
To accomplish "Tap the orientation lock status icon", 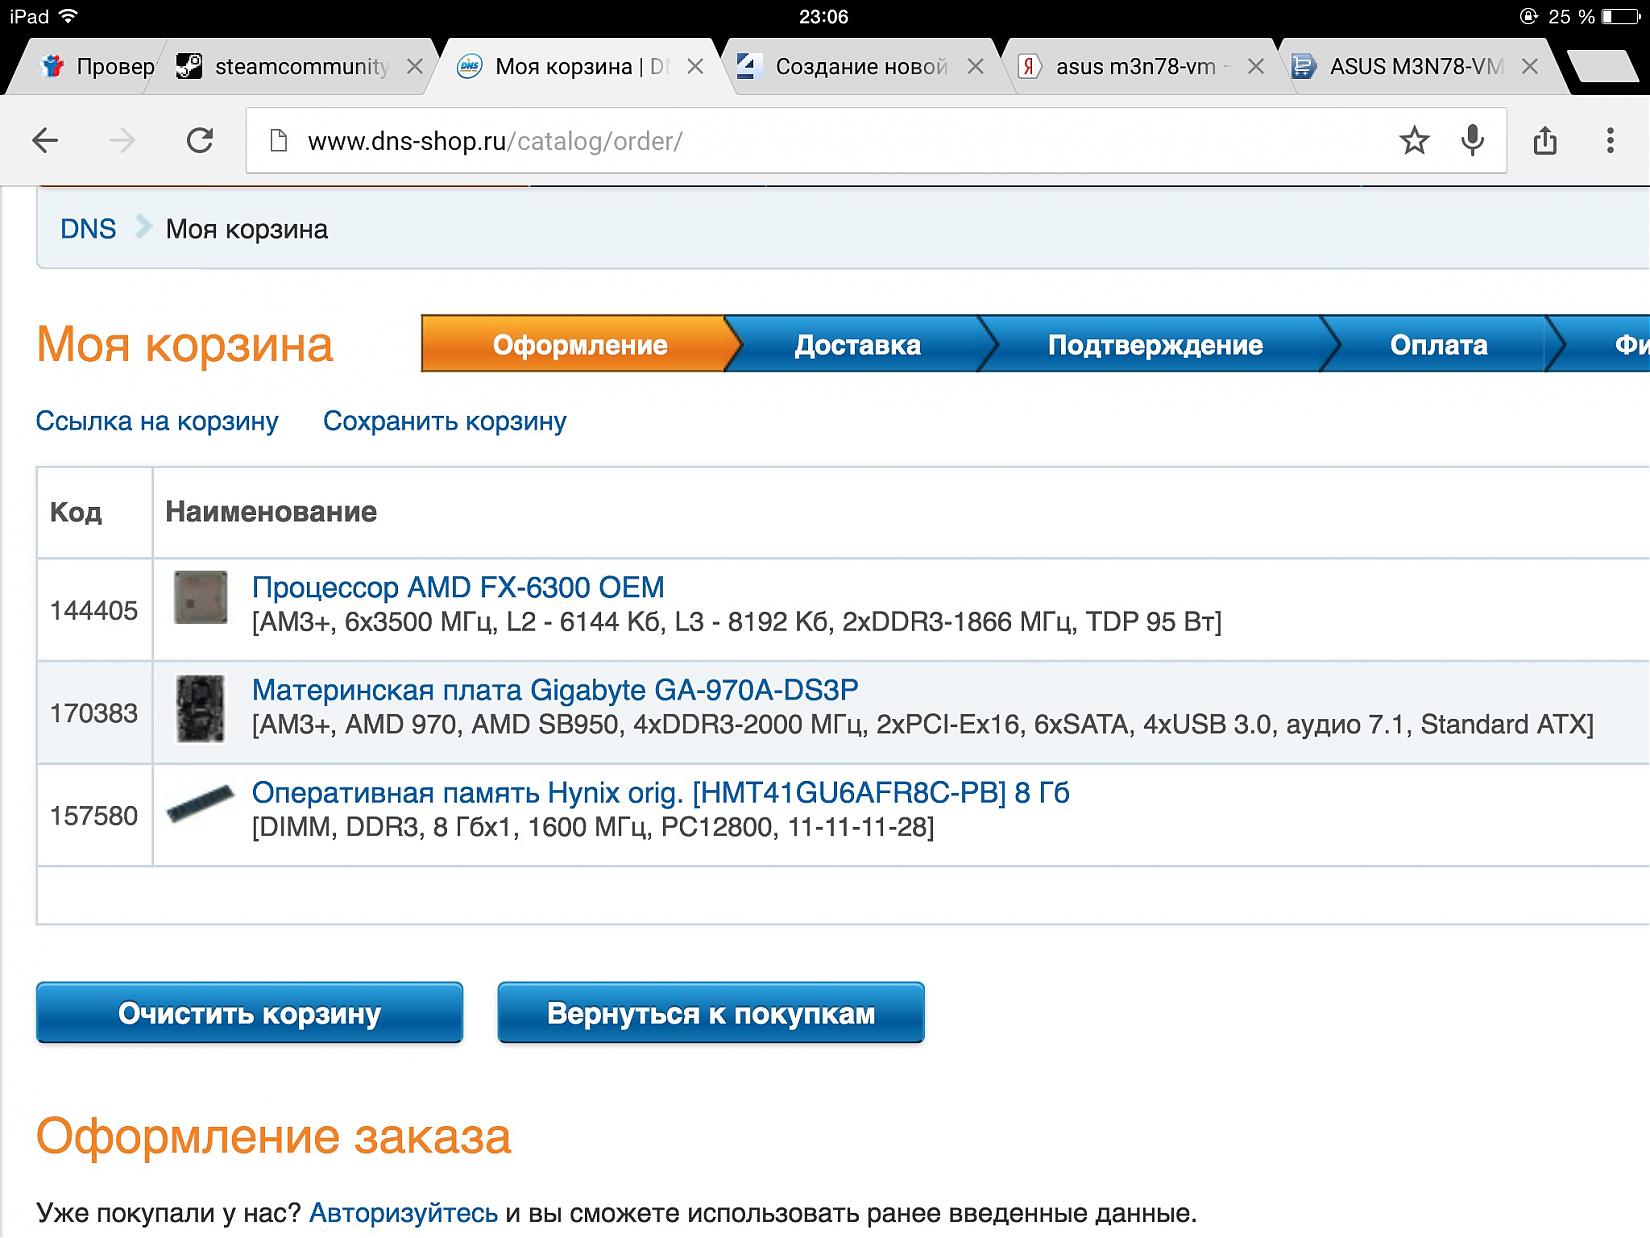I will [x=1528, y=16].
